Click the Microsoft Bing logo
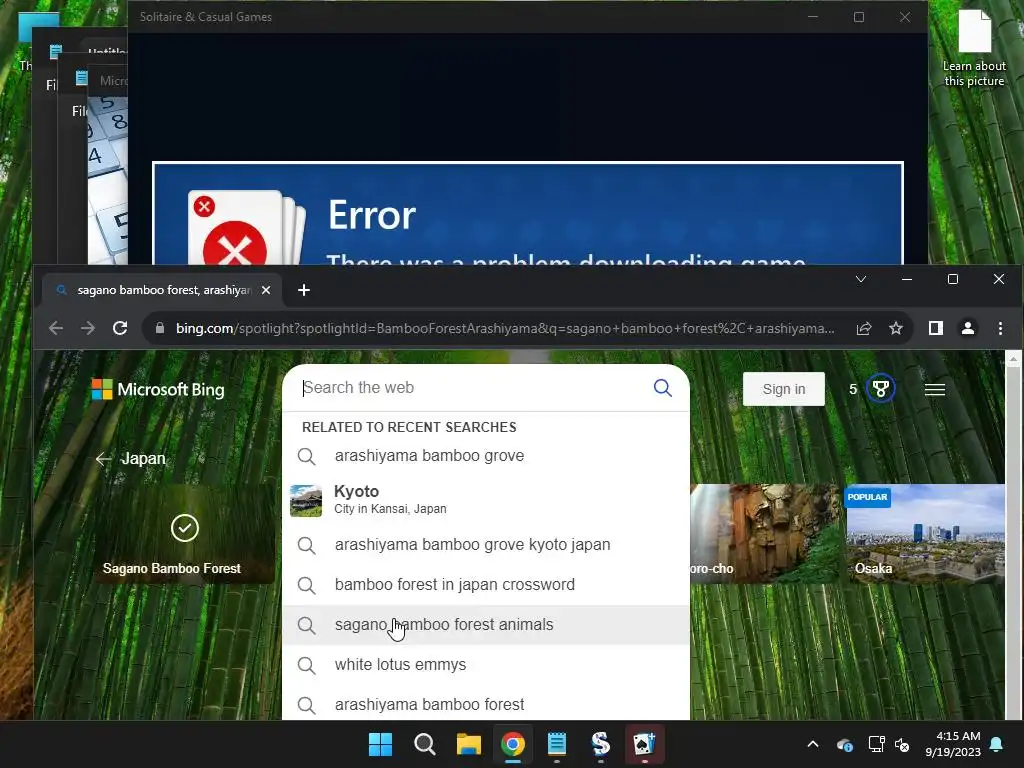1024x768 pixels. click(158, 390)
